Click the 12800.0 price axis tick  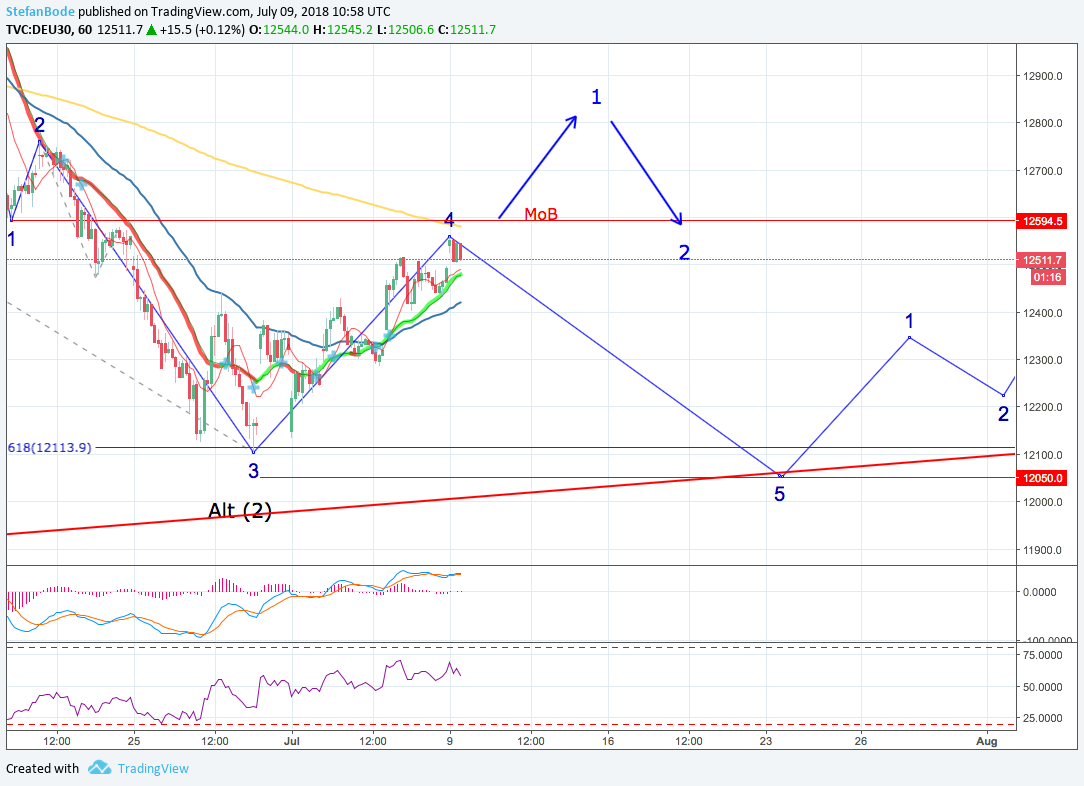coord(1043,123)
